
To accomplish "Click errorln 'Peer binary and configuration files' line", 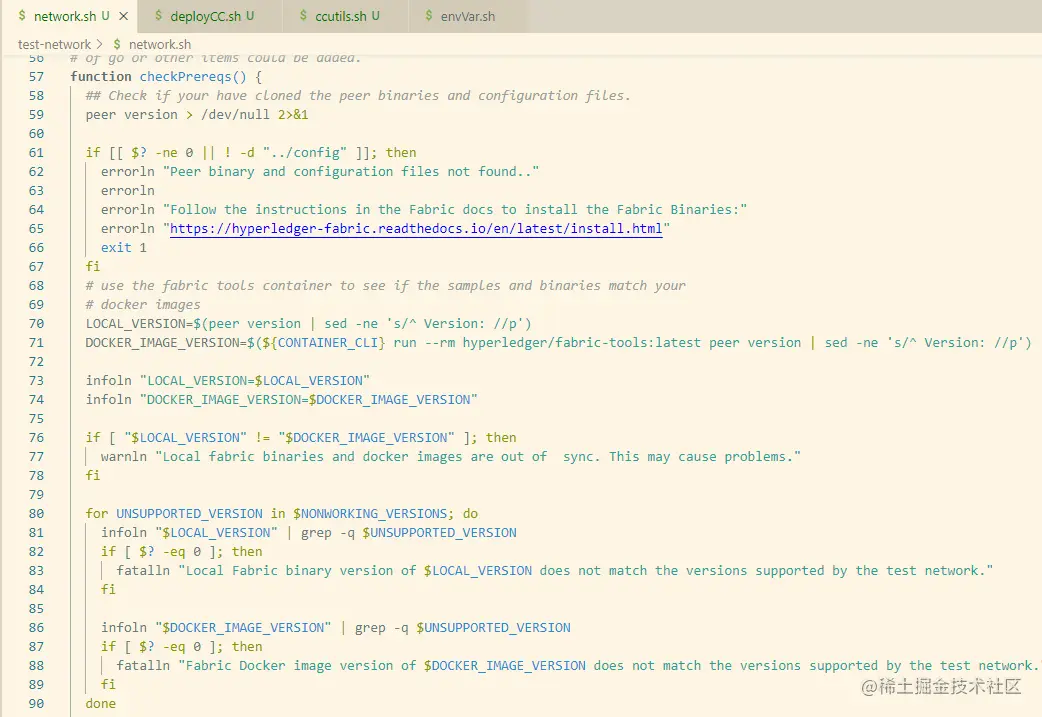I will point(320,172).
